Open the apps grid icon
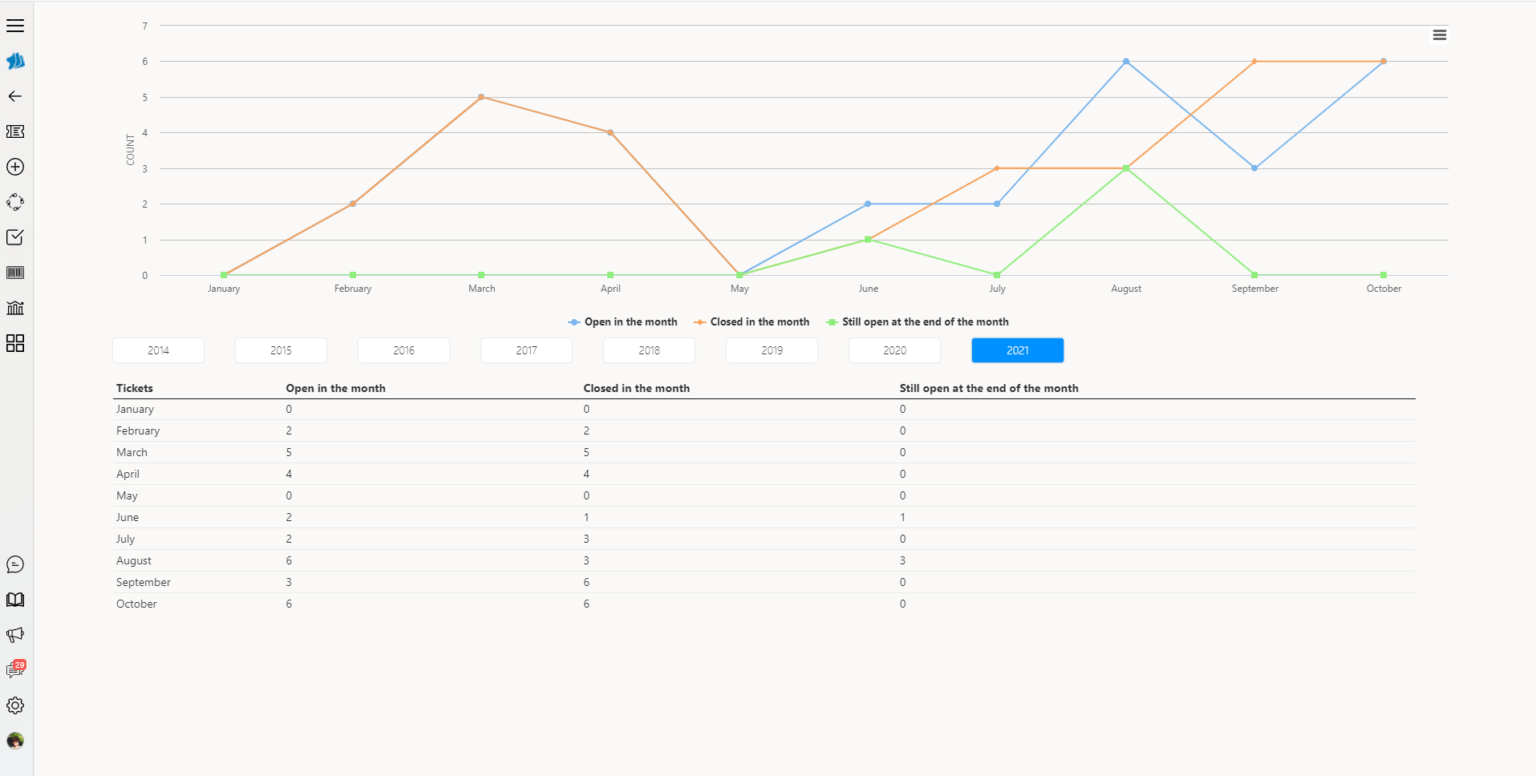Viewport: 1536px width, 776px height. pos(15,343)
